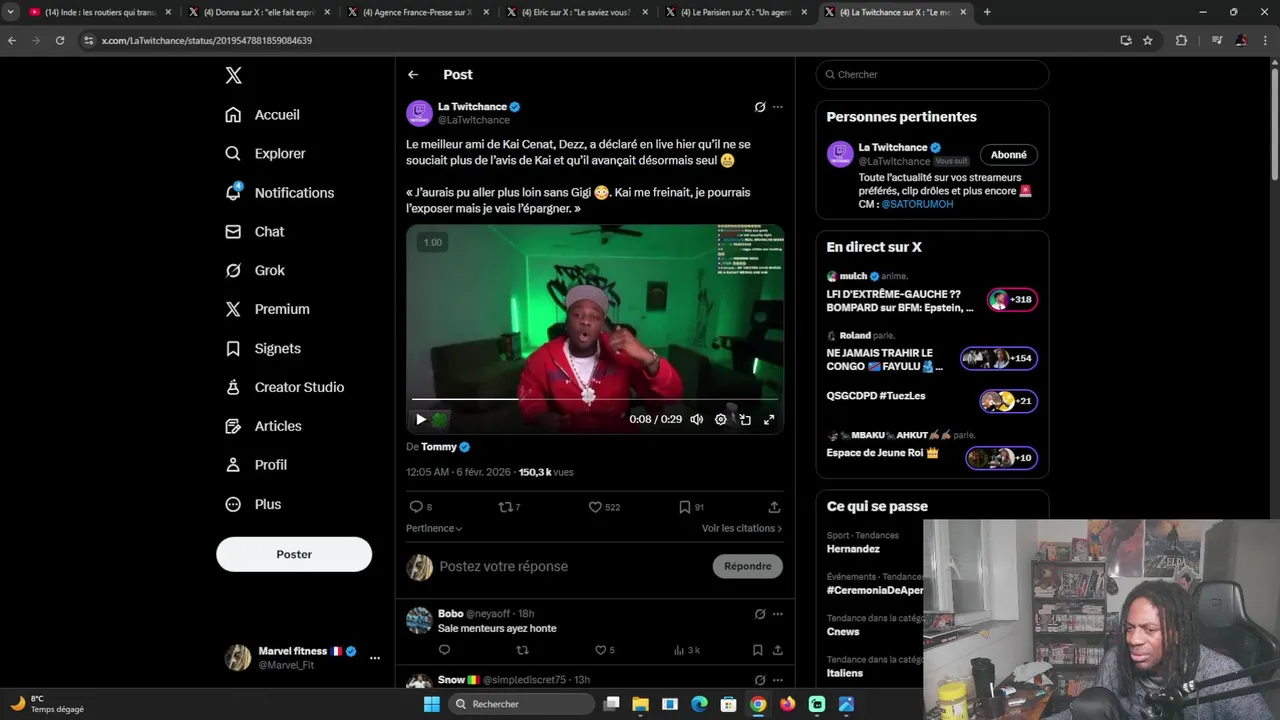Click the Grok icon on La Twitchance post
This screenshot has width=1280, height=720.
(x=760, y=107)
